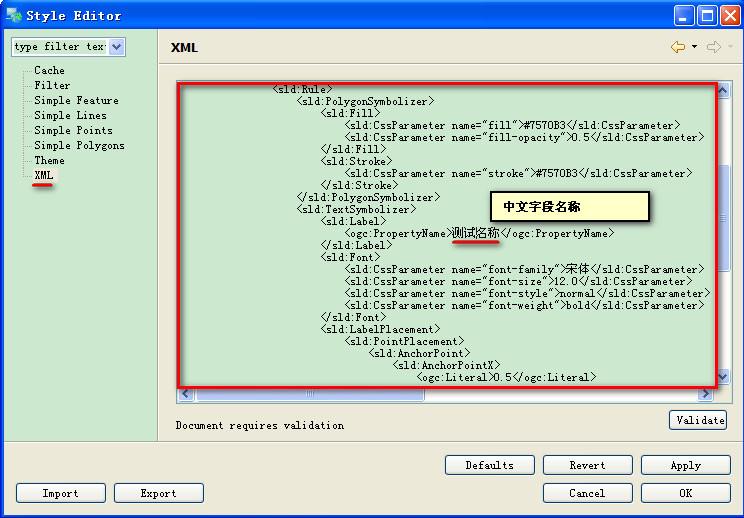The width and height of the screenshot is (744, 518).
Task: Click the font-size 12.0 CssParameter line
Action: point(518,281)
